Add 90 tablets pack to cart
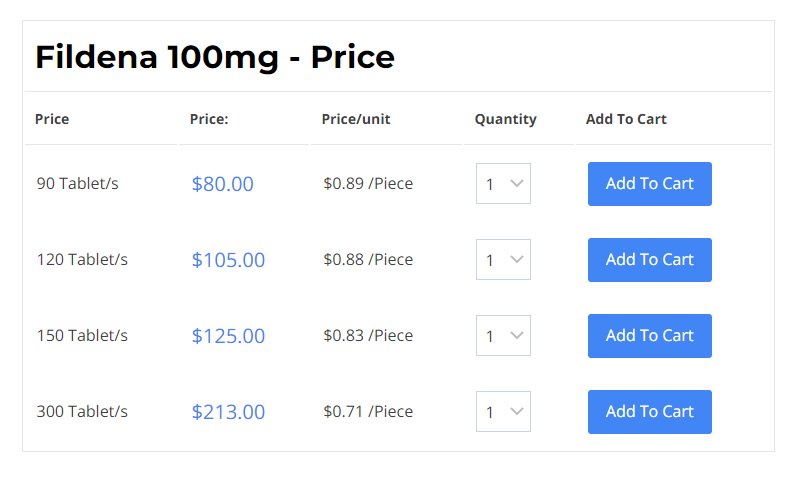Viewport: 810px width, 488px height. [649, 184]
